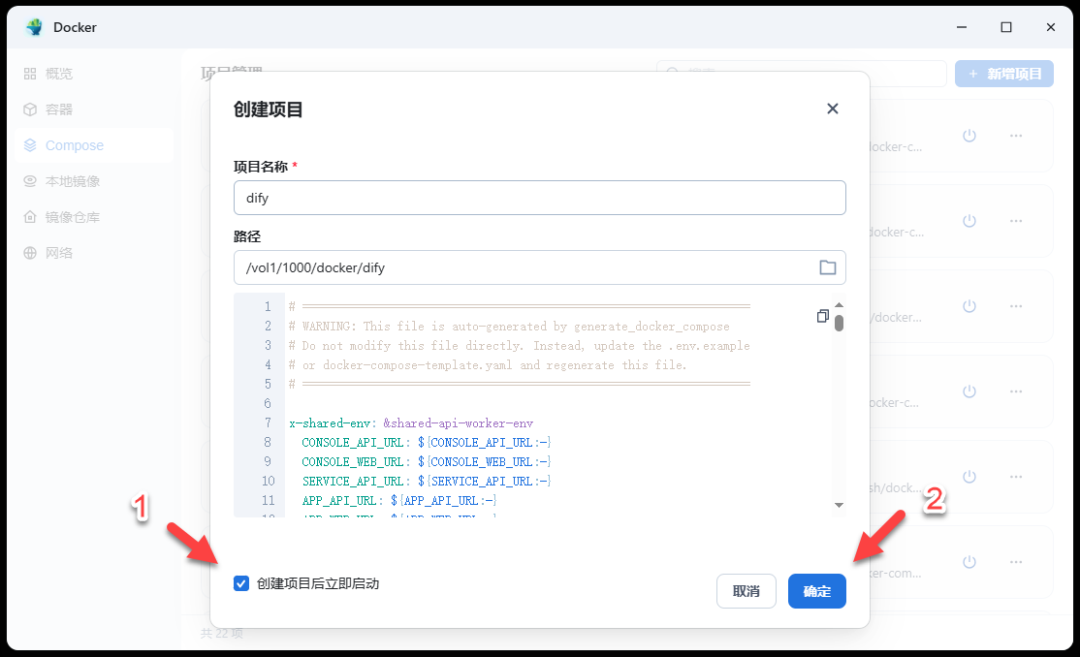Open the more menu in the sh/dock... row
1080x657 pixels.
pos(1016,477)
